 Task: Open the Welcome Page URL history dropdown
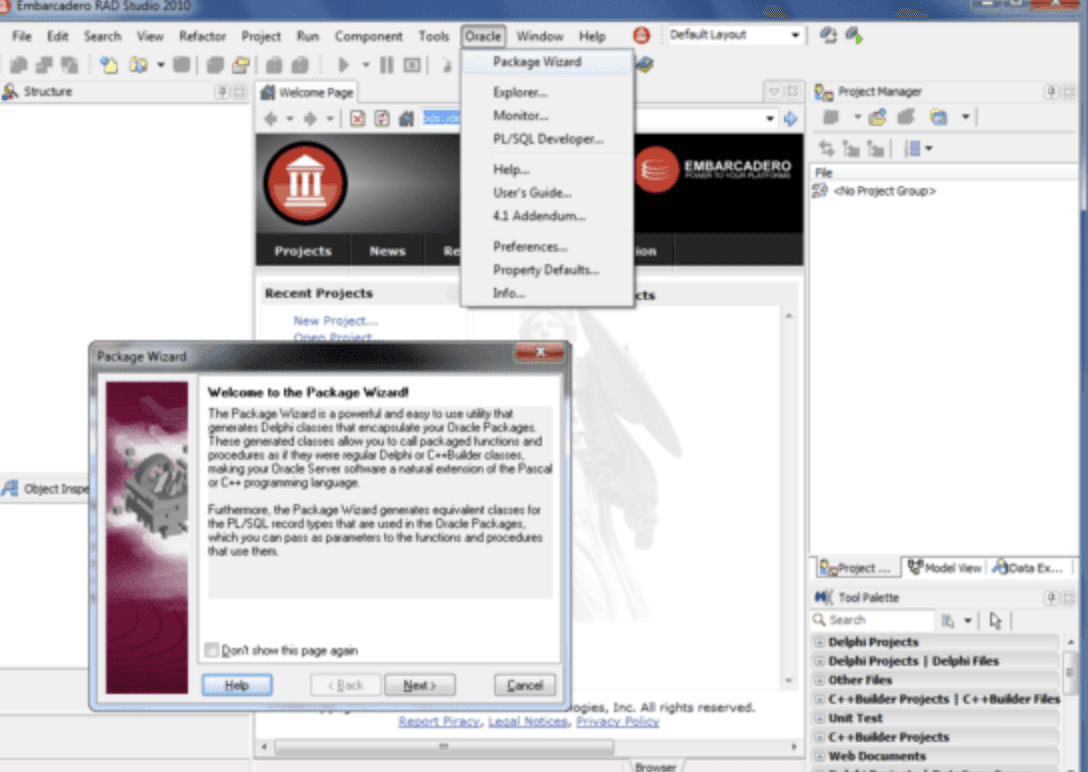[770, 119]
